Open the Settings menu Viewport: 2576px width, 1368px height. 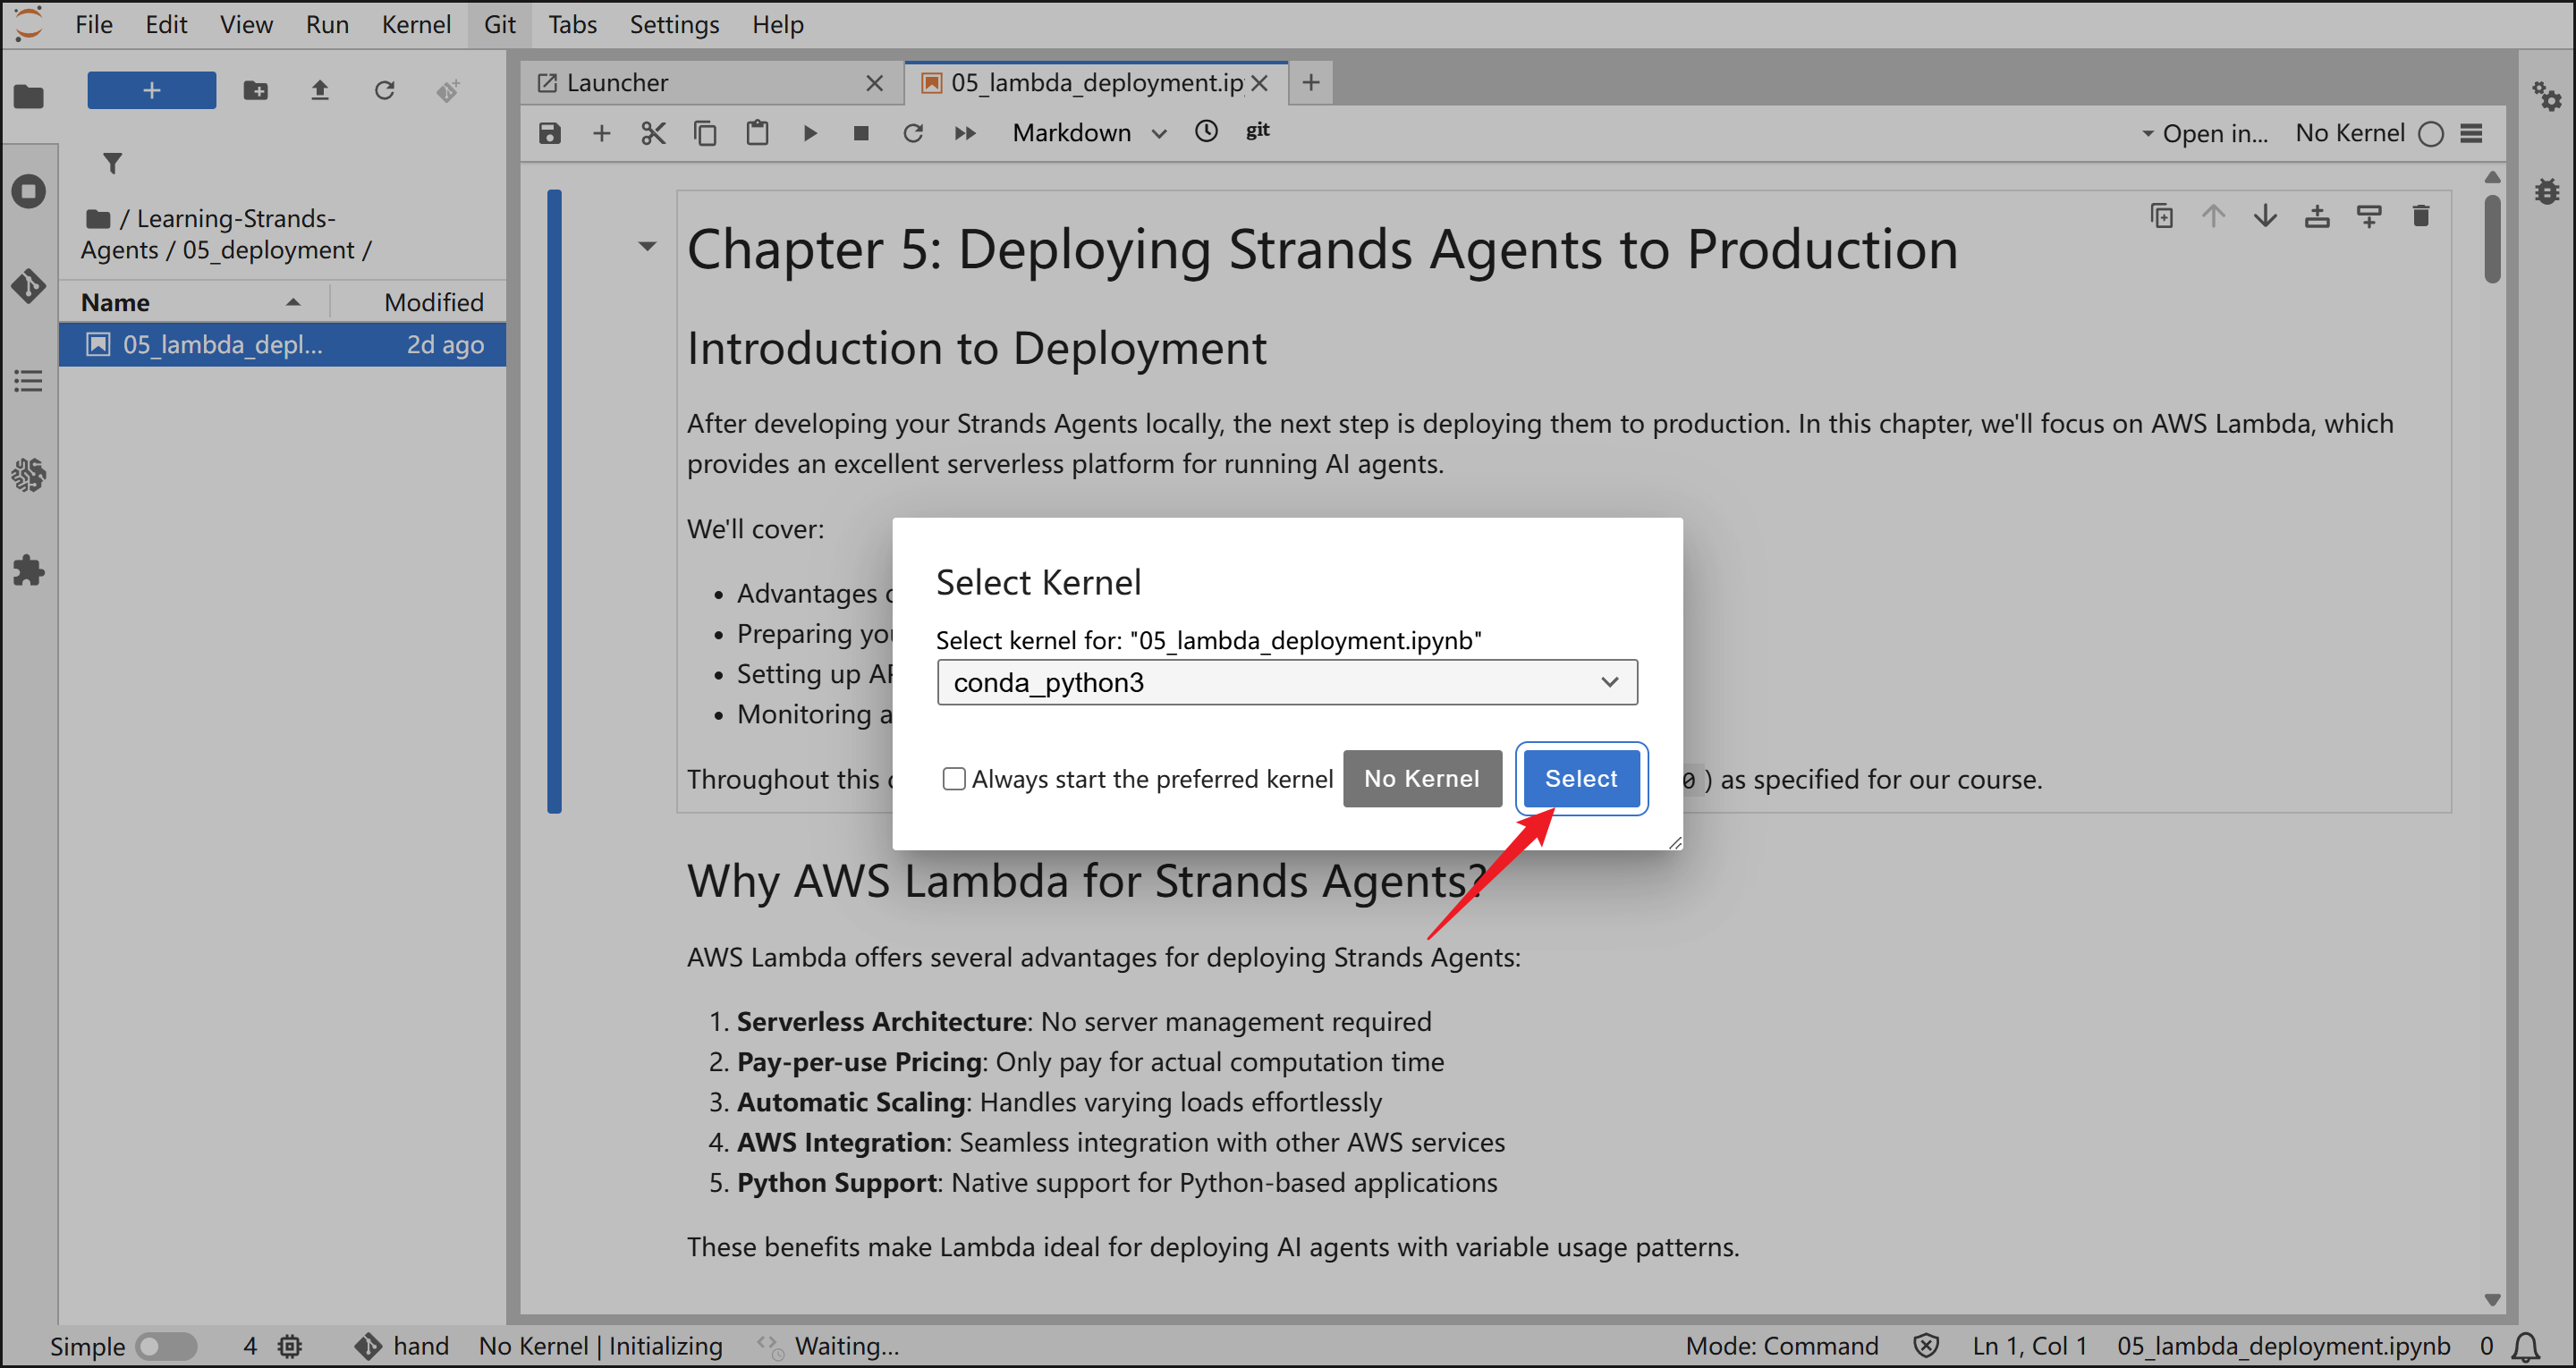674,24
